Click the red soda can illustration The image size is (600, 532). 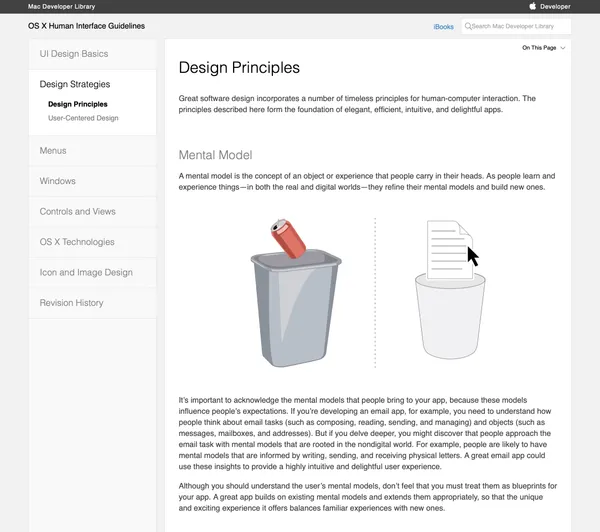[288, 239]
